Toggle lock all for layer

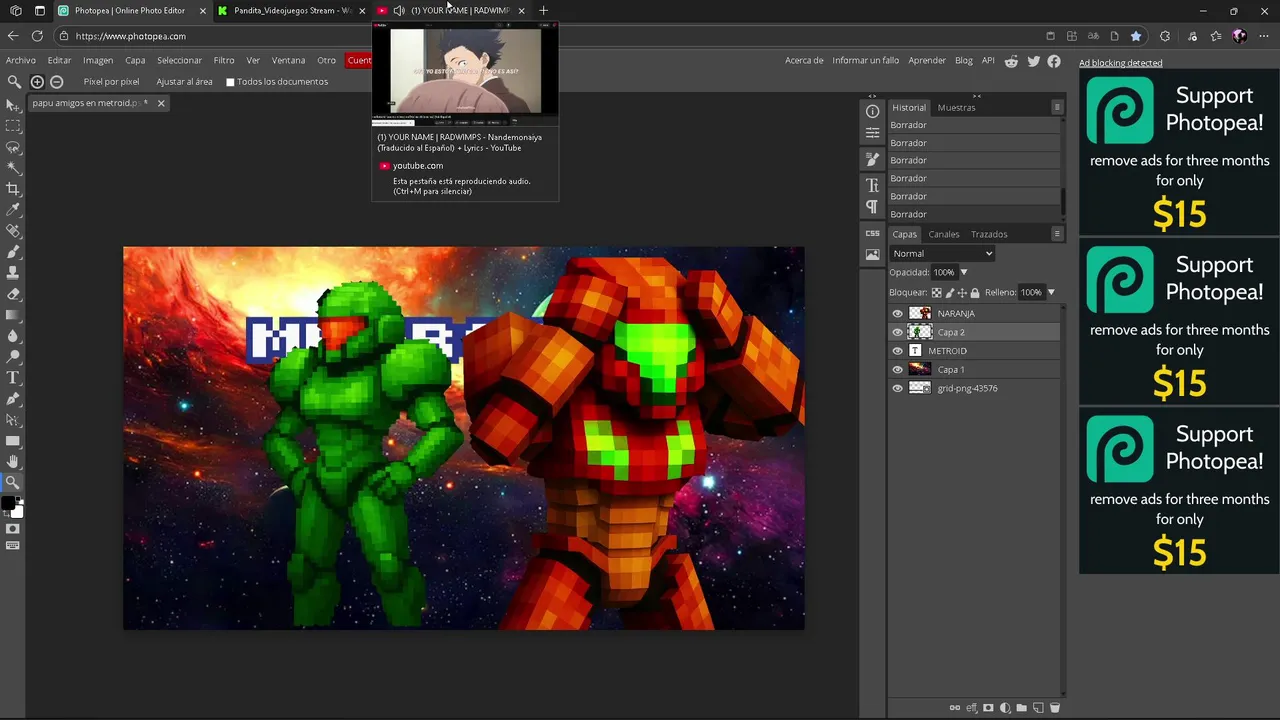[x=975, y=293]
